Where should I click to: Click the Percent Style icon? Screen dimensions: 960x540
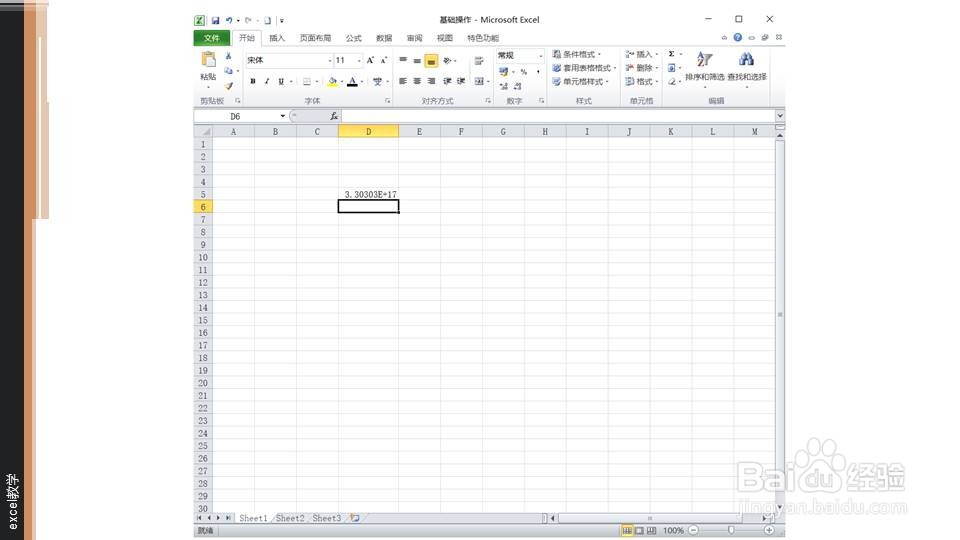pyautogui.click(x=523, y=72)
